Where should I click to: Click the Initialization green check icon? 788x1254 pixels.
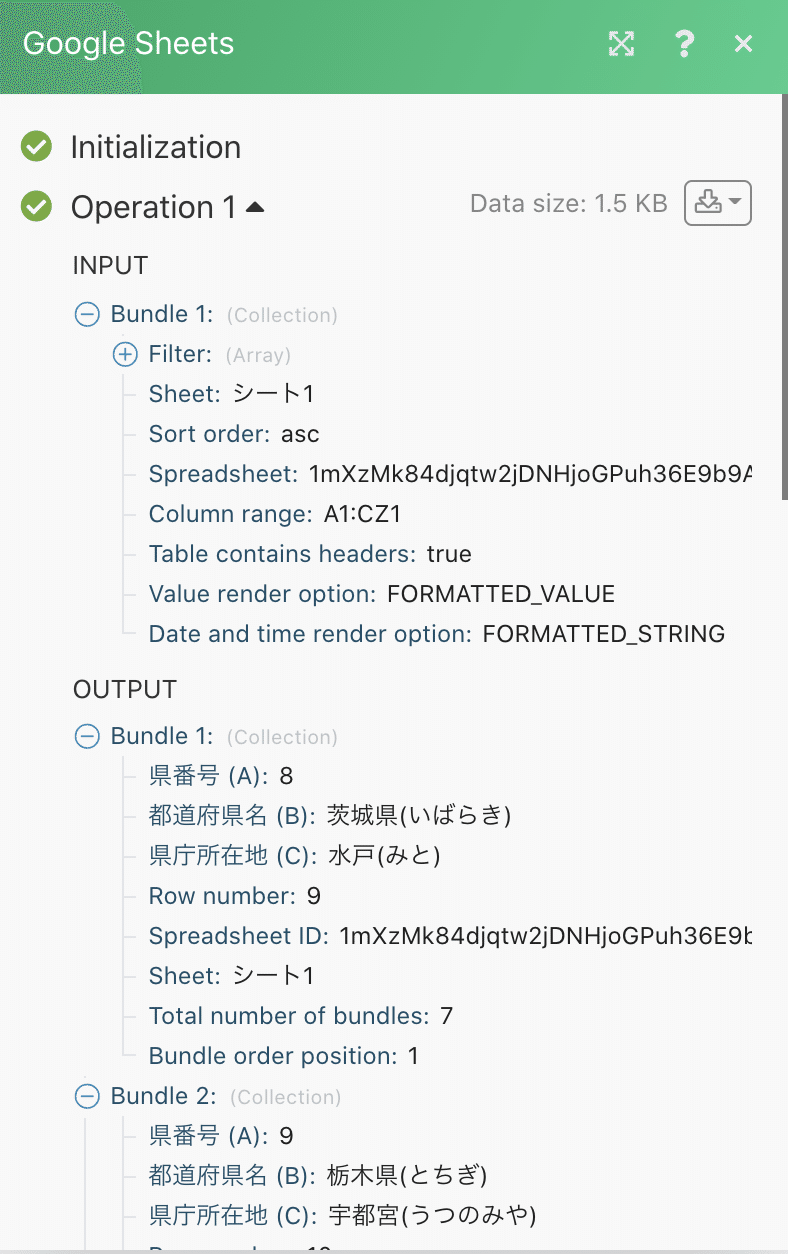pyautogui.click(x=37, y=147)
